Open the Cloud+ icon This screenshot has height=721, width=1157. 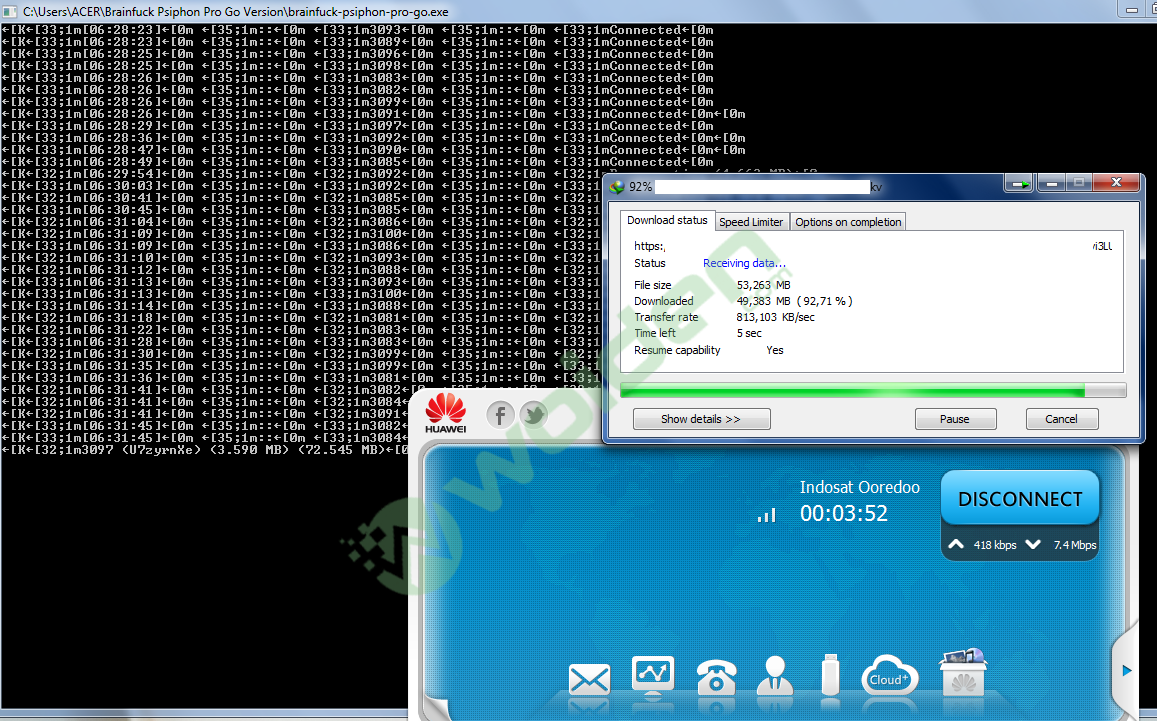[889, 676]
